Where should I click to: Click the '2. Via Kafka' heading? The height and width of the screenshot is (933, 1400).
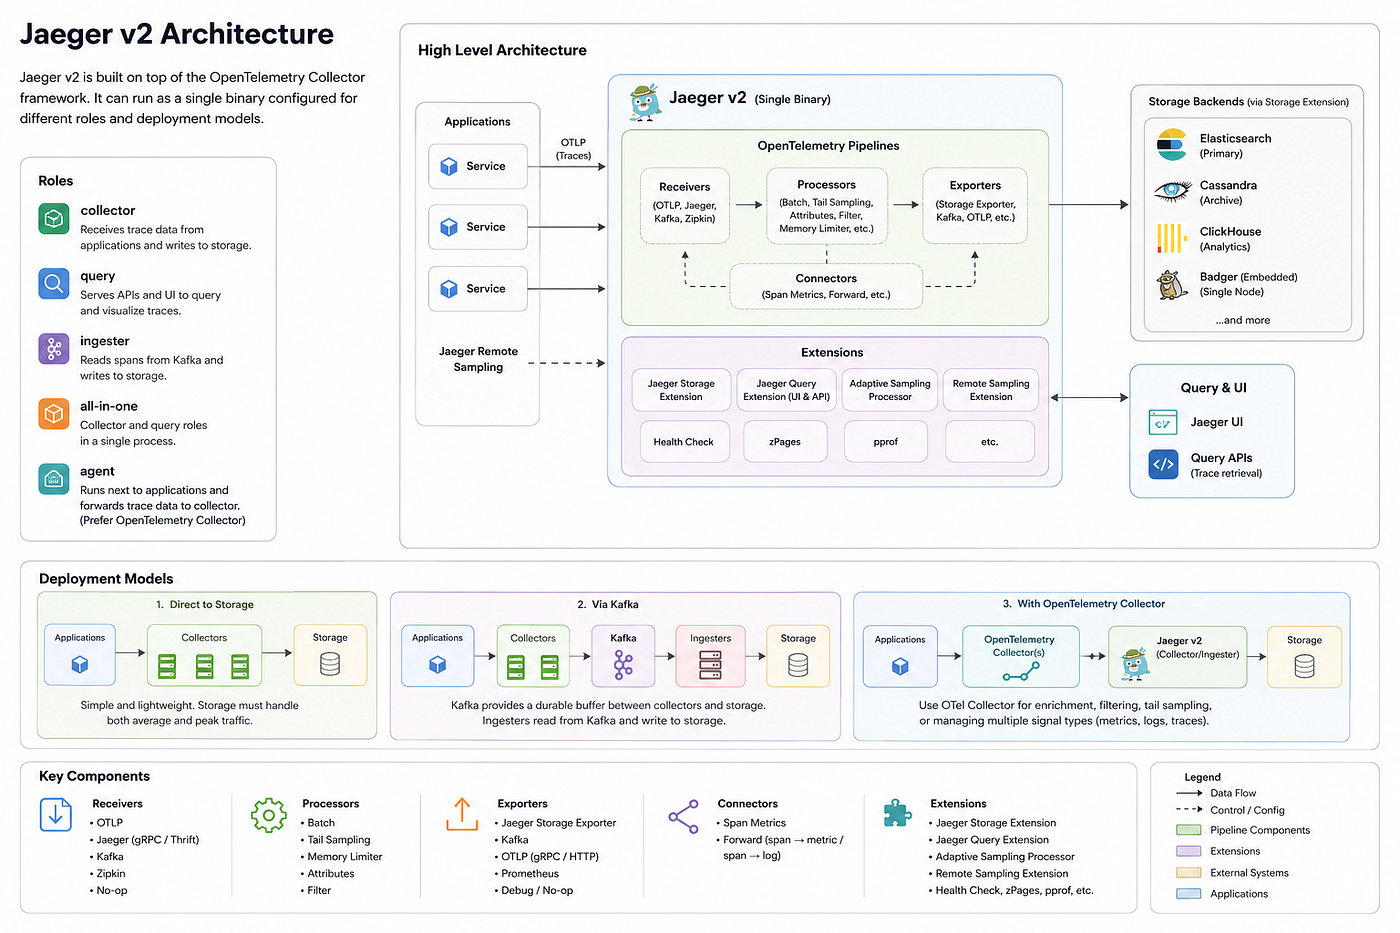(607, 604)
